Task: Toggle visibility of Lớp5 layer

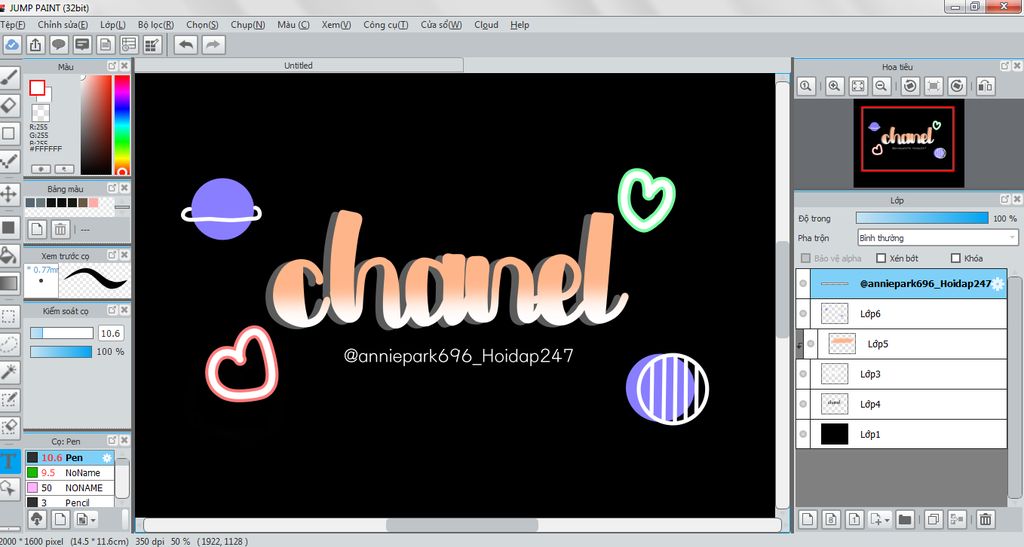Action: coord(810,343)
